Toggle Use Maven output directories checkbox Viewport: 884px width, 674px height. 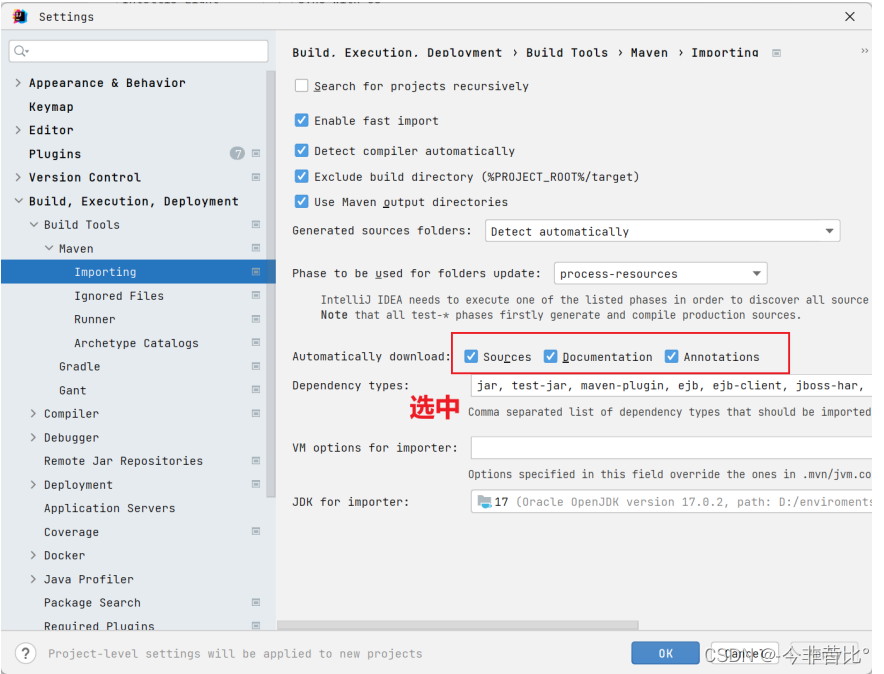[302, 202]
